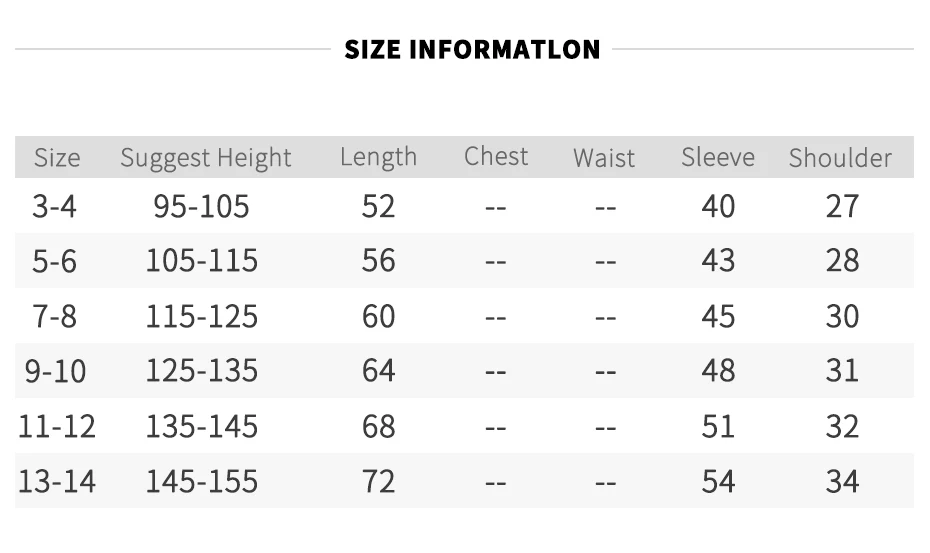Click sleeve value 51
The height and width of the screenshot is (553, 930).
(x=718, y=427)
